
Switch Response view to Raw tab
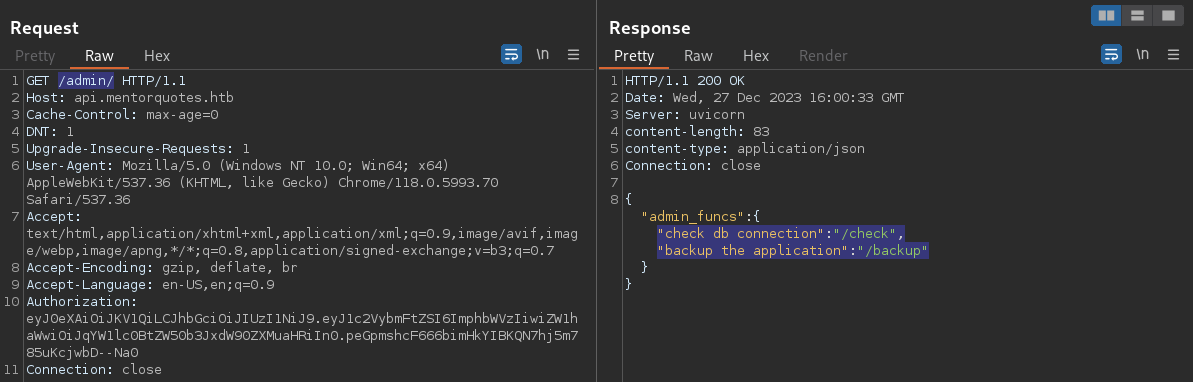(x=698, y=56)
